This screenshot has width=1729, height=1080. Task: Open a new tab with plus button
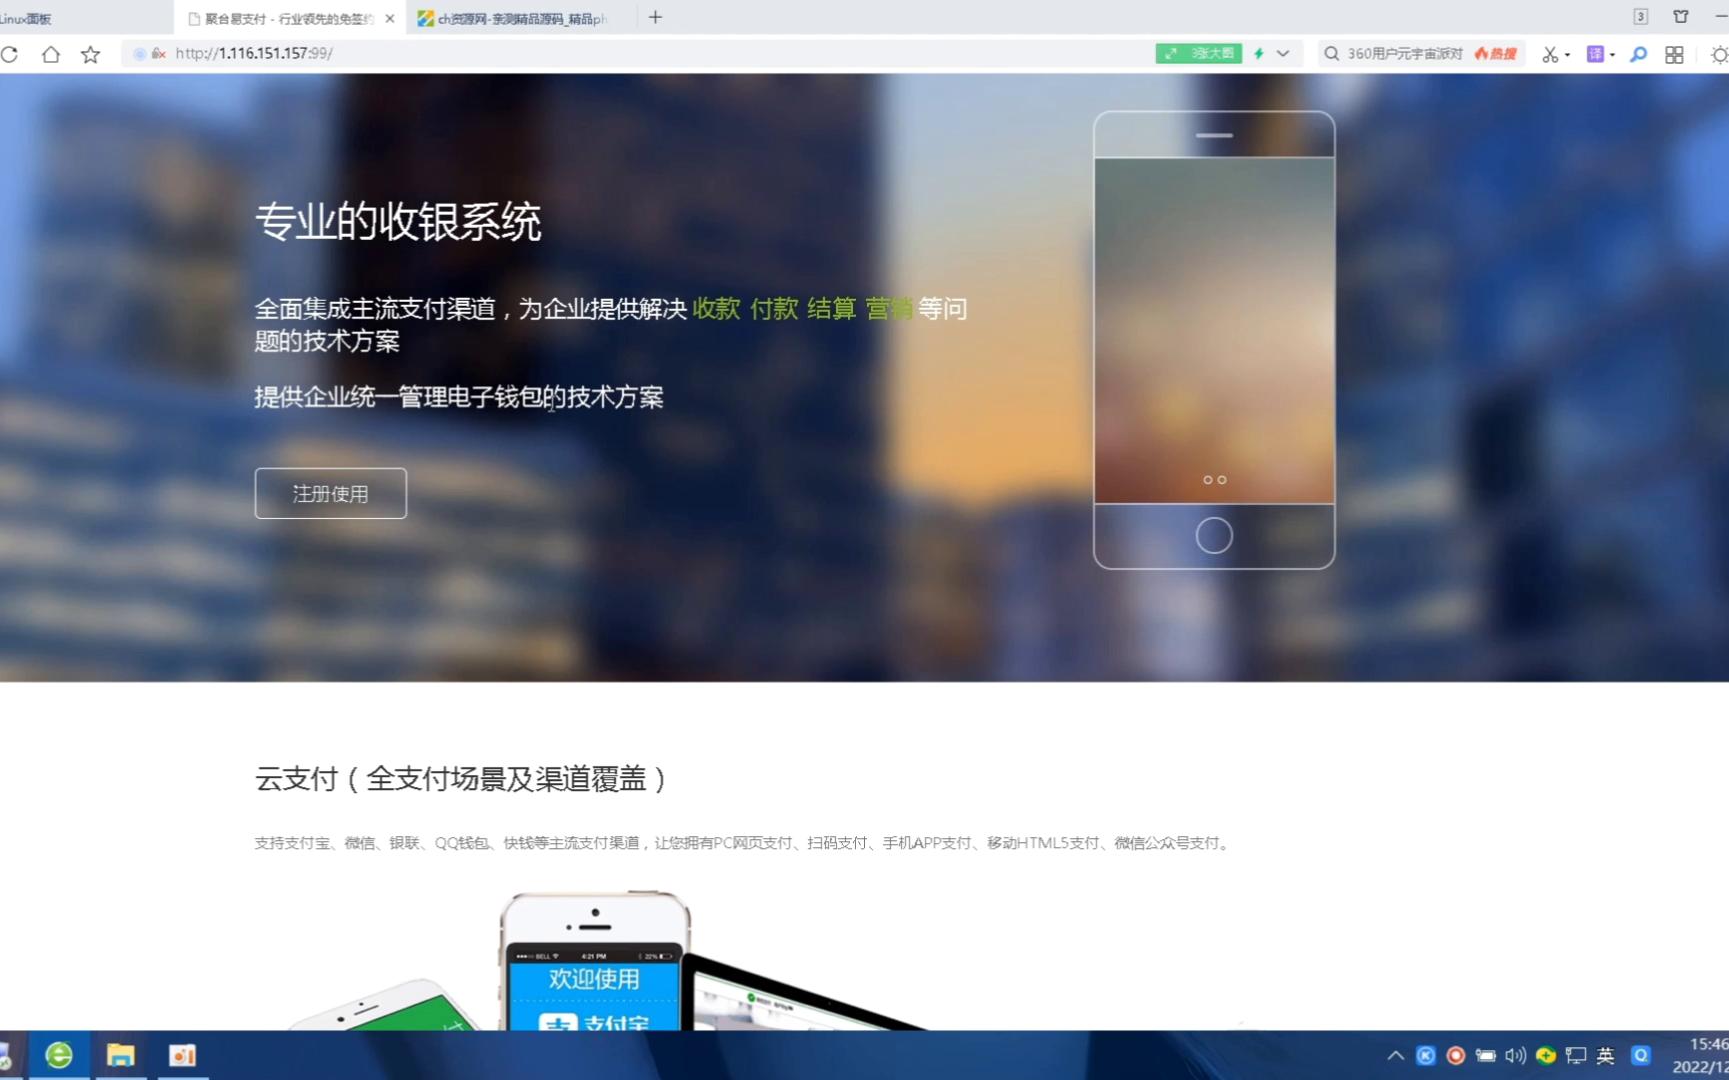click(655, 17)
